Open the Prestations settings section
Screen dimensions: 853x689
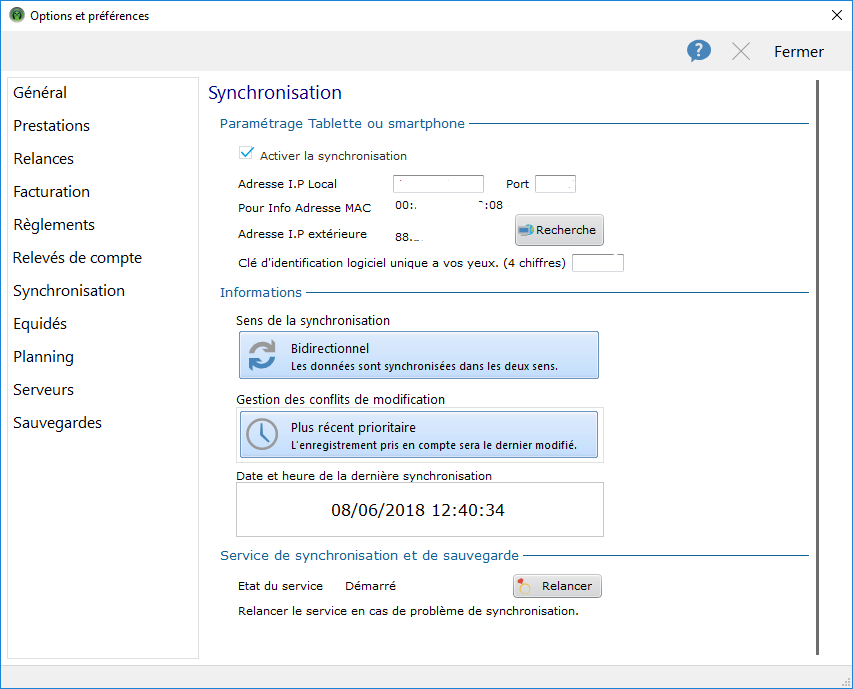tap(51, 126)
